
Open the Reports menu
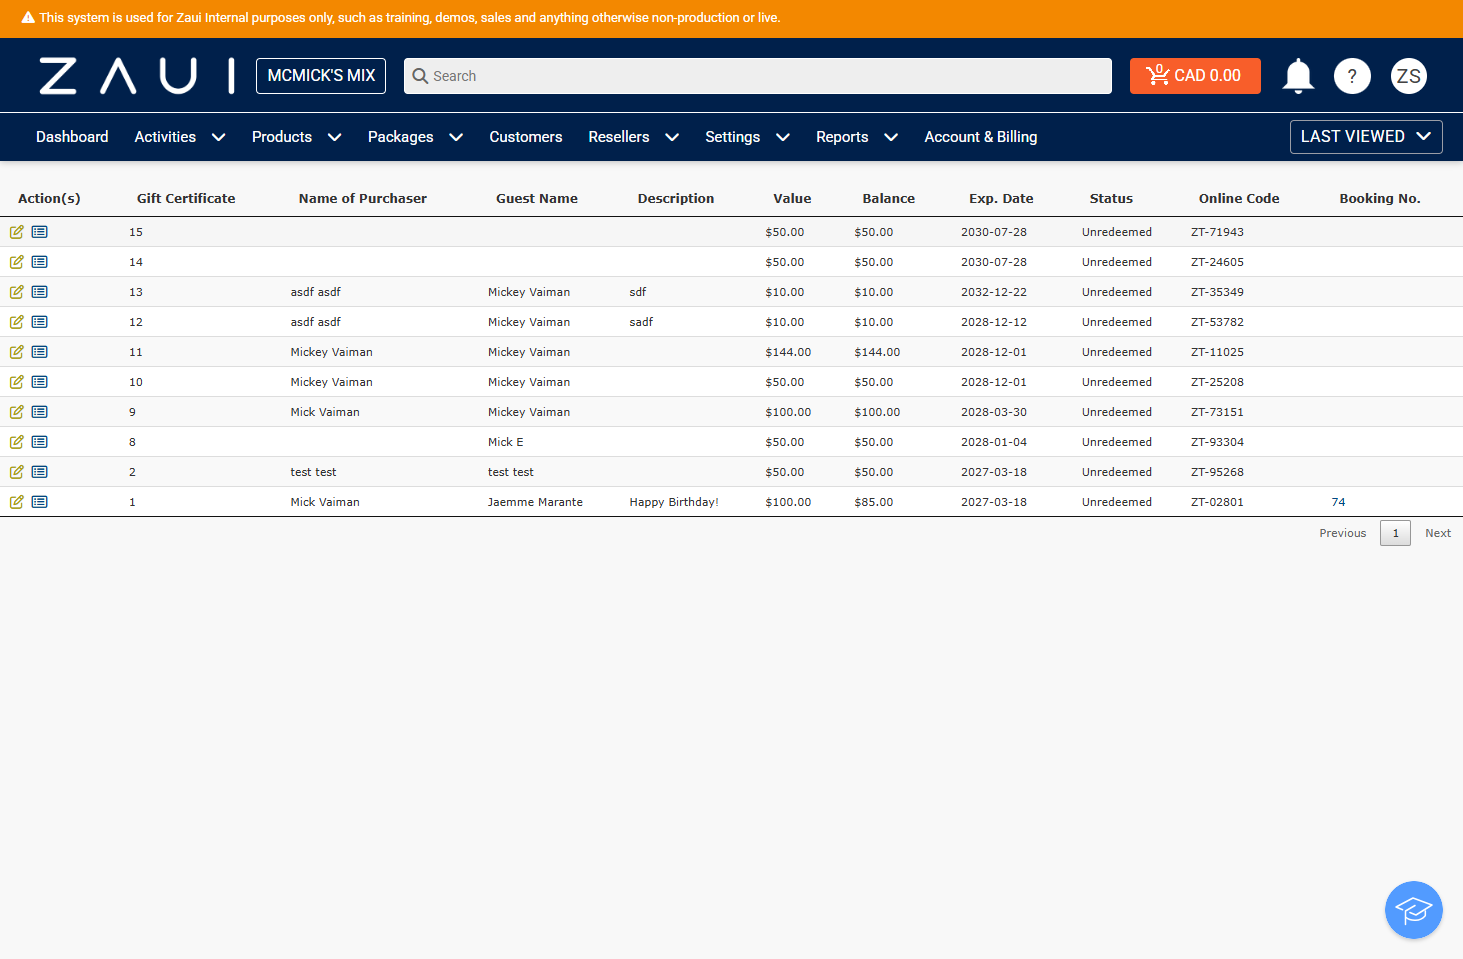[x=857, y=137]
